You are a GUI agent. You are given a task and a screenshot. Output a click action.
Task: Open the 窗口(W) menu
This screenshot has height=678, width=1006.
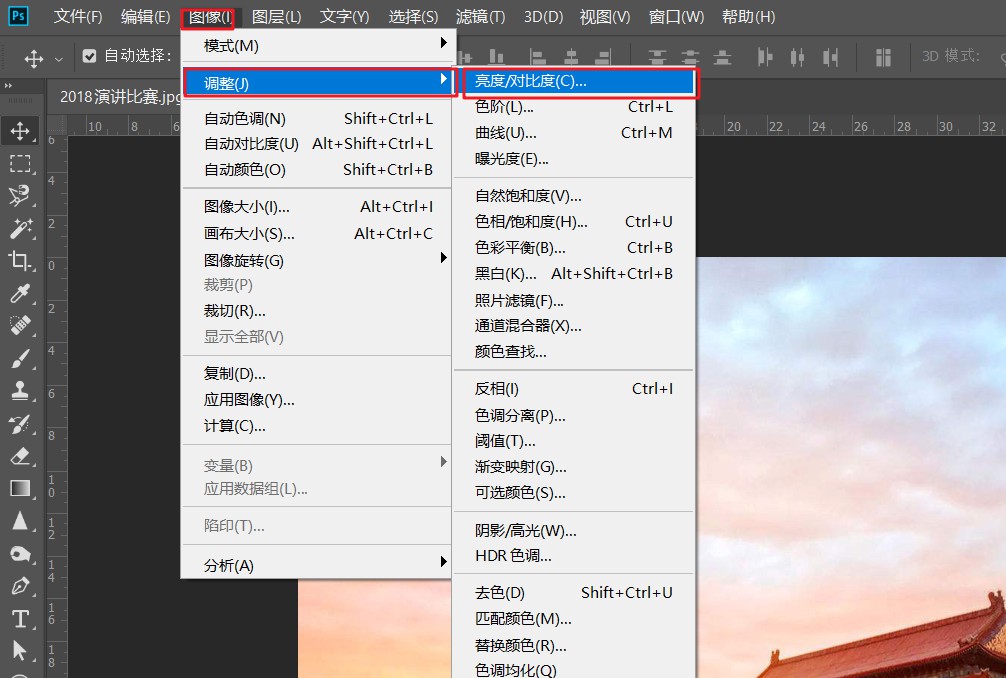coord(676,17)
